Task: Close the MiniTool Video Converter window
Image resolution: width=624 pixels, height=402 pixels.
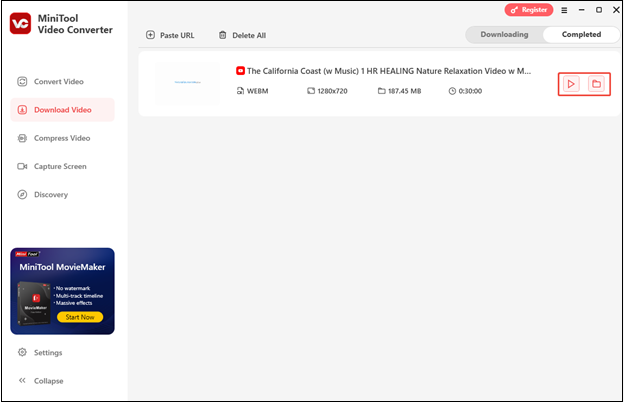Action: (x=616, y=10)
